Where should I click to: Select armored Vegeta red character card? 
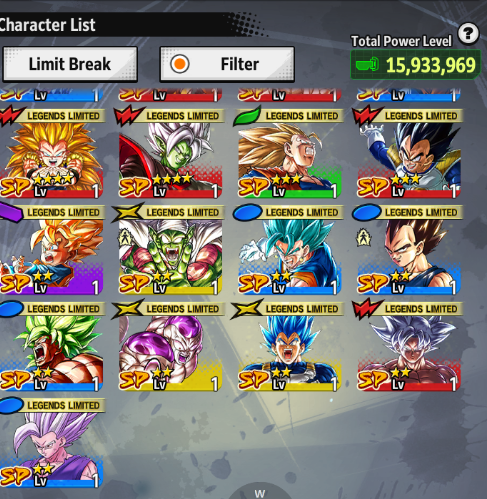point(408,152)
